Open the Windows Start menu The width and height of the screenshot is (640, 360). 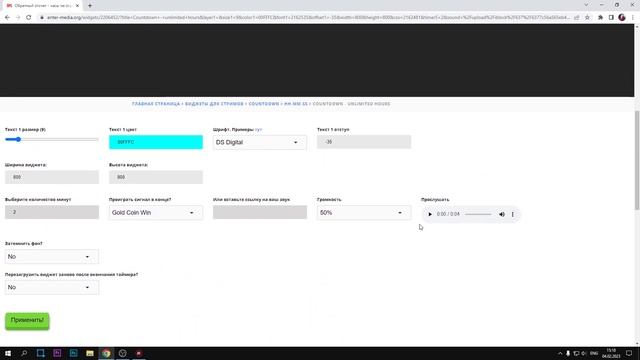(x=8, y=353)
